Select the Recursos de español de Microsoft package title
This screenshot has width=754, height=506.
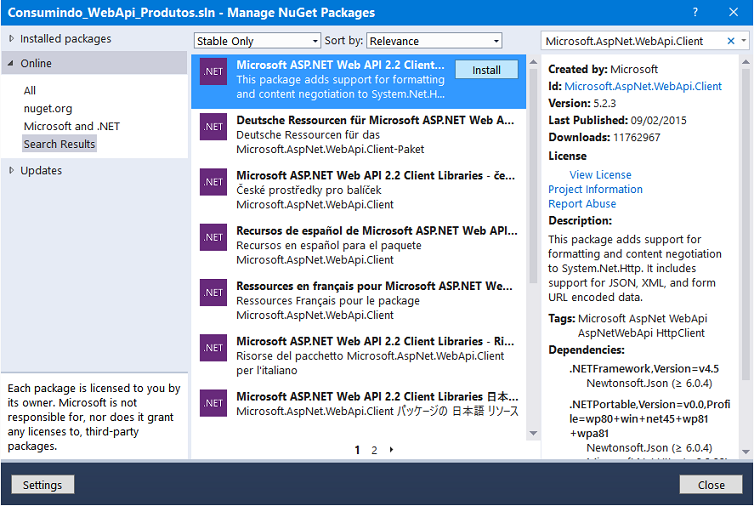pos(377,230)
